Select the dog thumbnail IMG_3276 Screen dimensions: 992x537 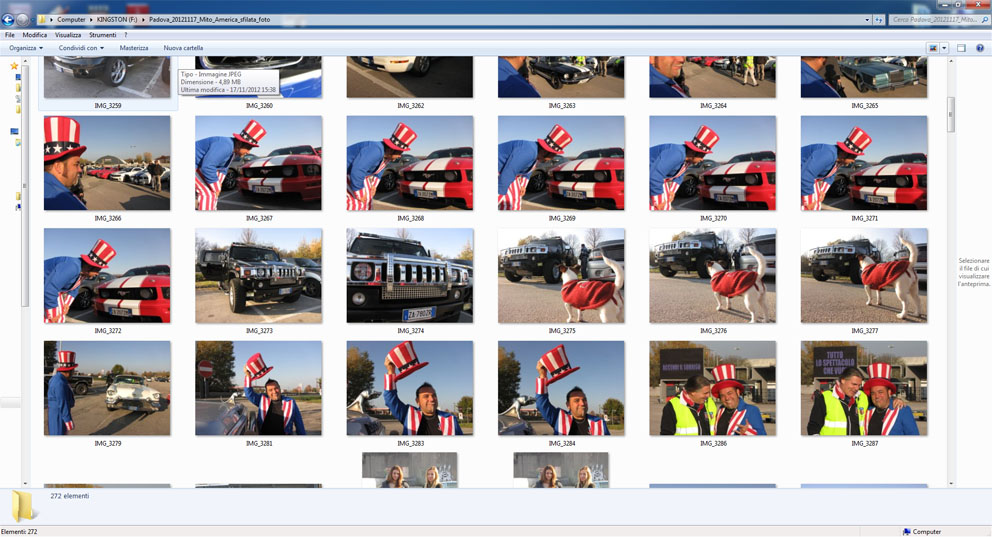point(712,275)
